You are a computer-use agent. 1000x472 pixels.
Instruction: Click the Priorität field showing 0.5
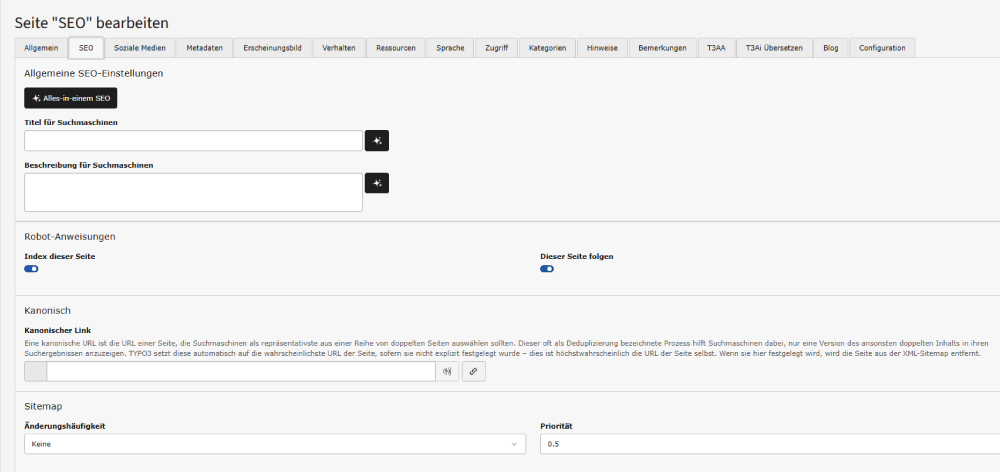770,444
